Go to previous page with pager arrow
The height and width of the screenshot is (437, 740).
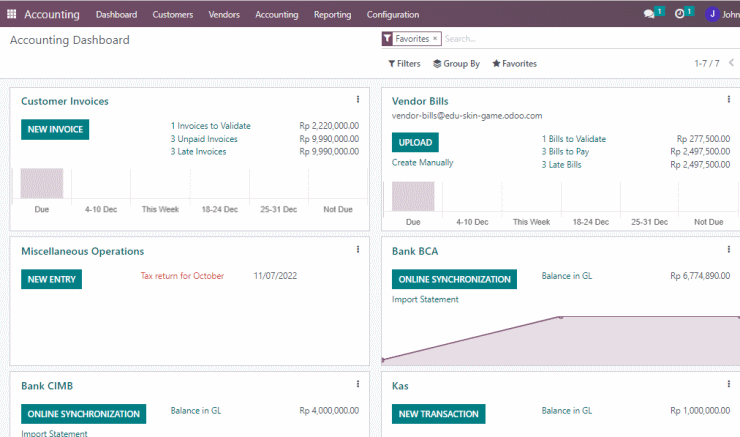[x=731, y=63]
